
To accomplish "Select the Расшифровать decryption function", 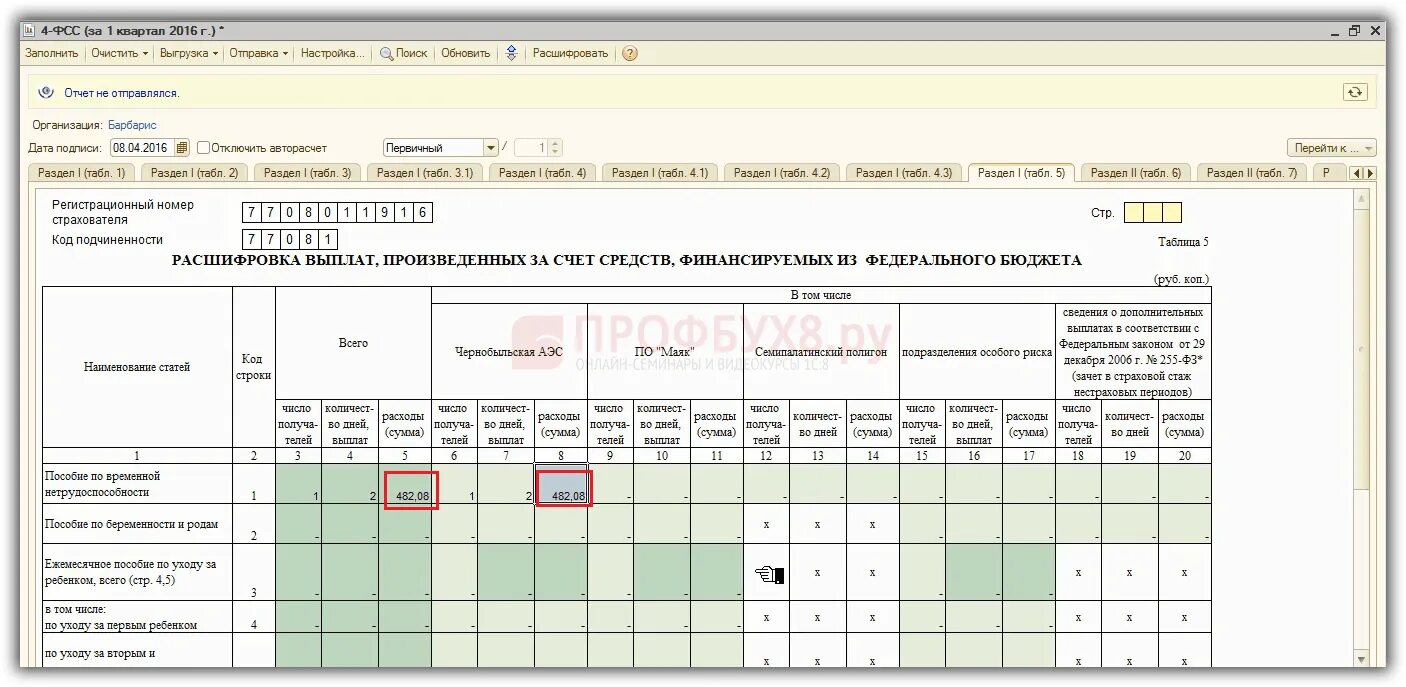I will point(570,54).
